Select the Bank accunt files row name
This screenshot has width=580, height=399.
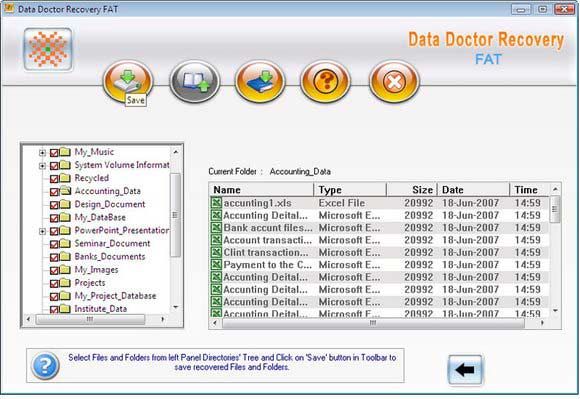tap(268, 228)
